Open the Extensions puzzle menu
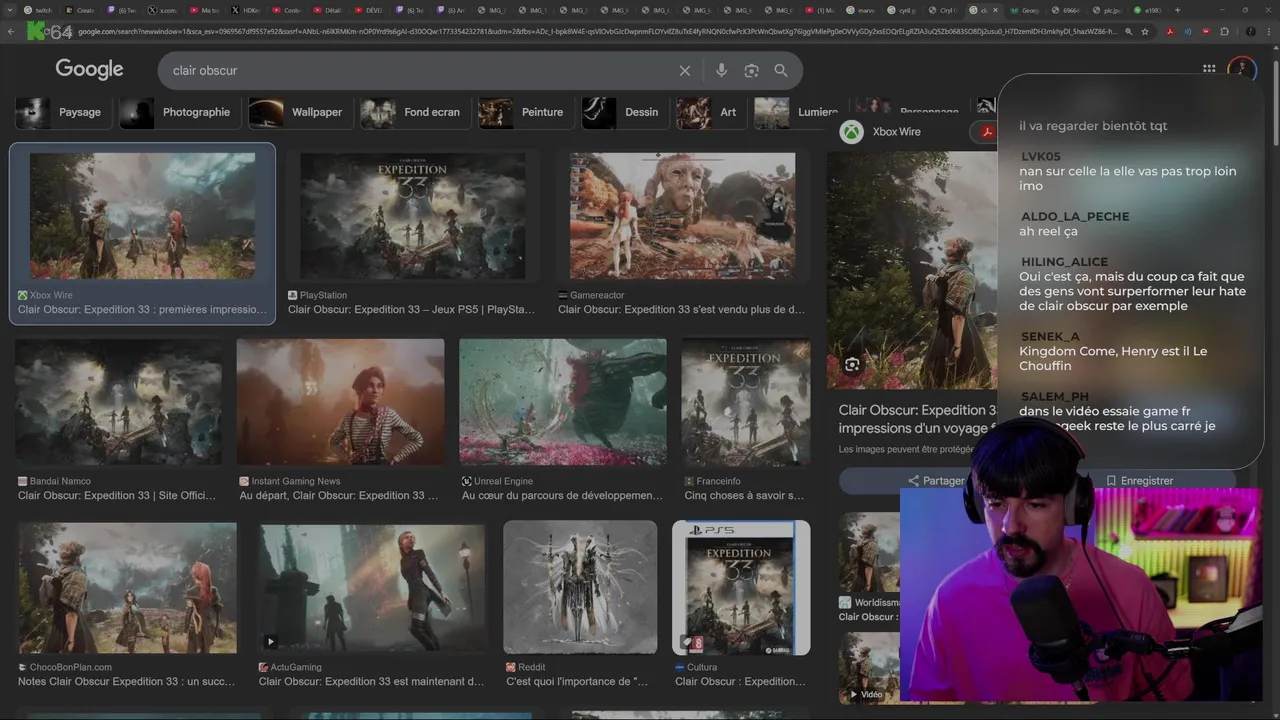The width and height of the screenshot is (1280, 720). (1224, 32)
